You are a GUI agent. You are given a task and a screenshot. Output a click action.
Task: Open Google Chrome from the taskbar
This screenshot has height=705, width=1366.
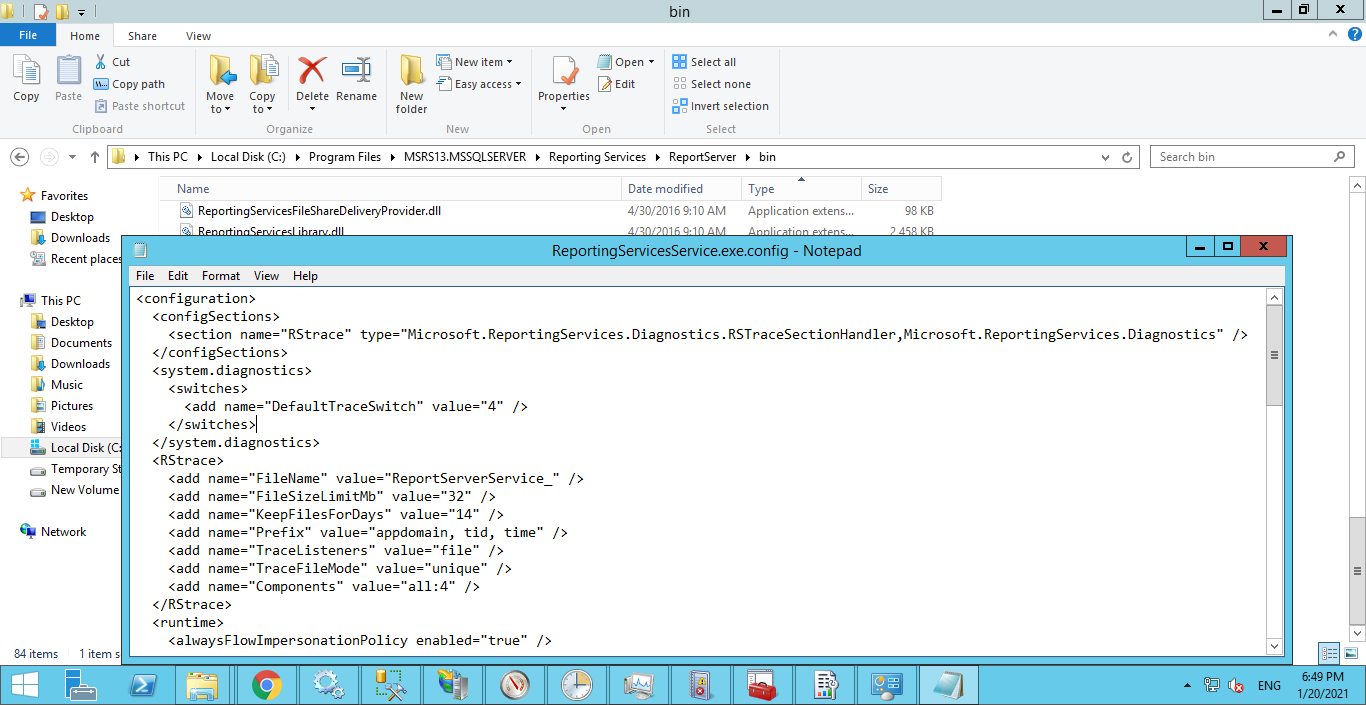click(266, 685)
